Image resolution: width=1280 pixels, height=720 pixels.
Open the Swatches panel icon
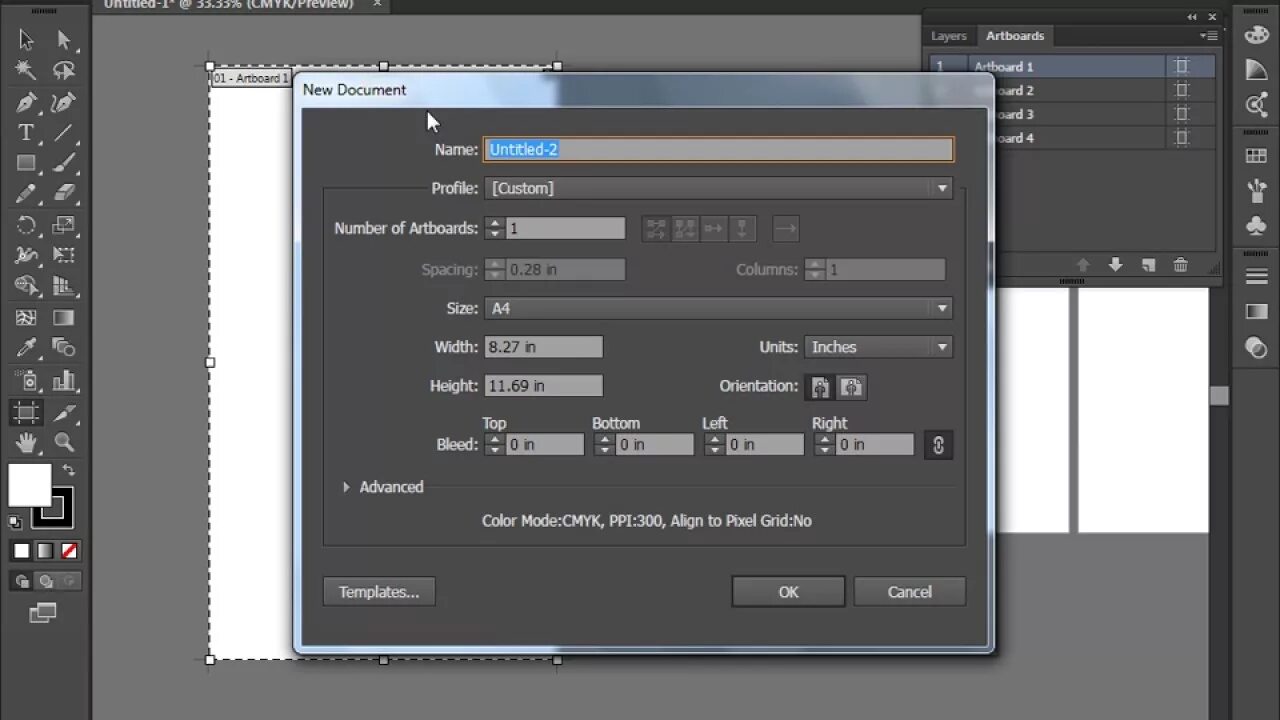[x=1256, y=155]
